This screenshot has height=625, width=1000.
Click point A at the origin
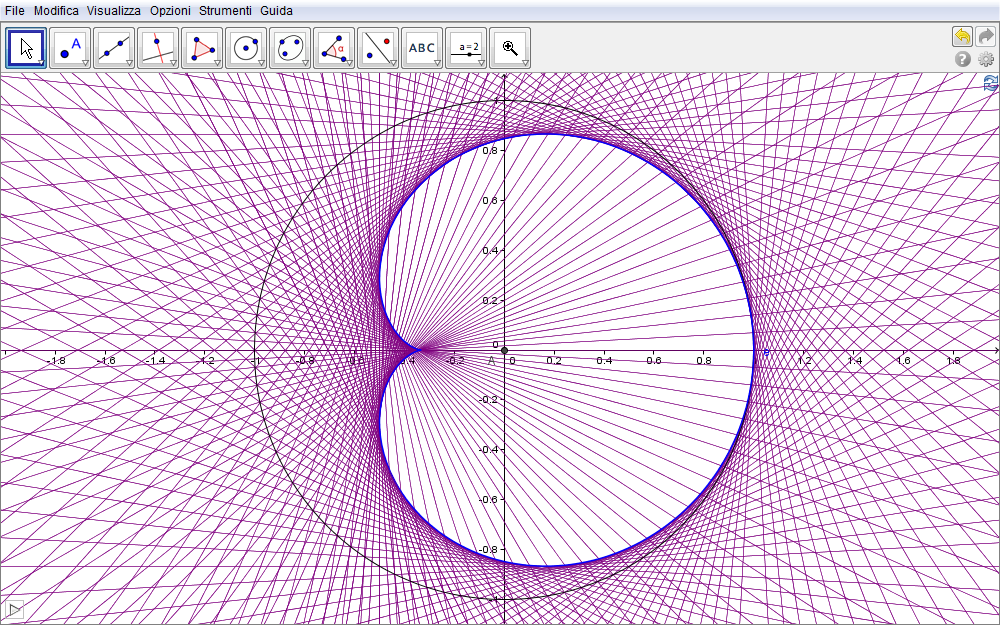pos(504,350)
